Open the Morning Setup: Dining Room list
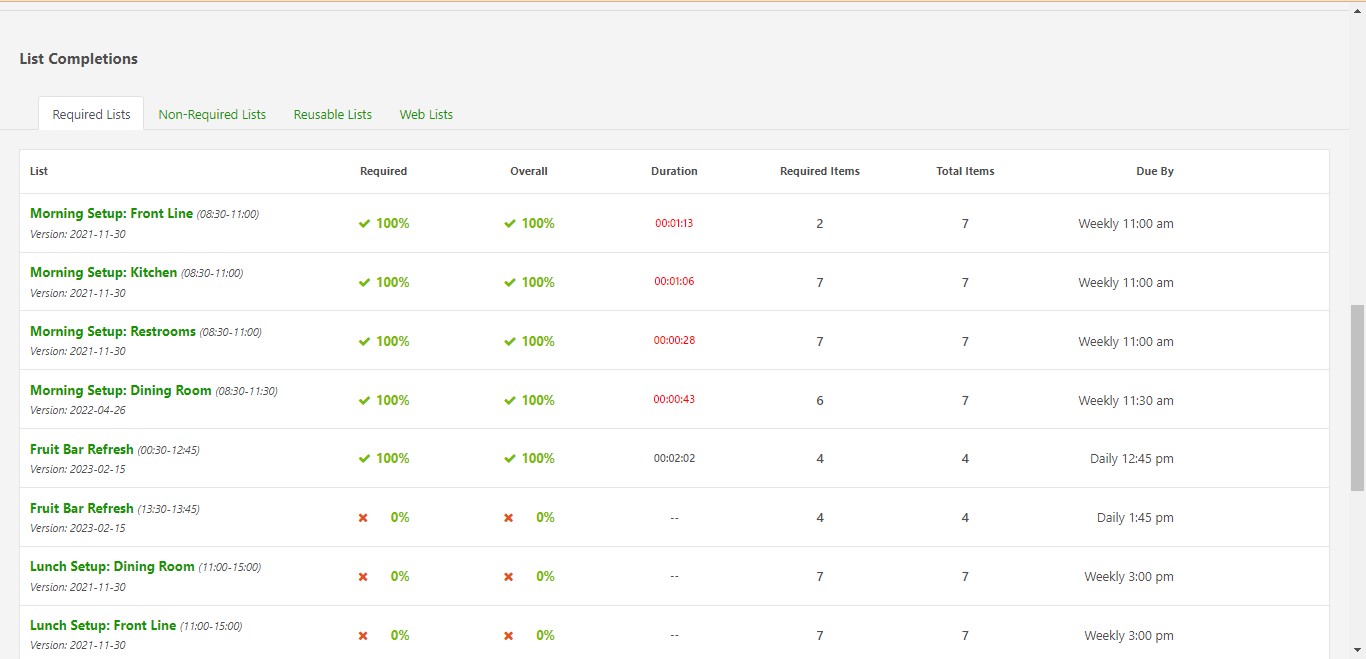Image resolution: width=1366 pixels, height=659 pixels. [x=120, y=390]
